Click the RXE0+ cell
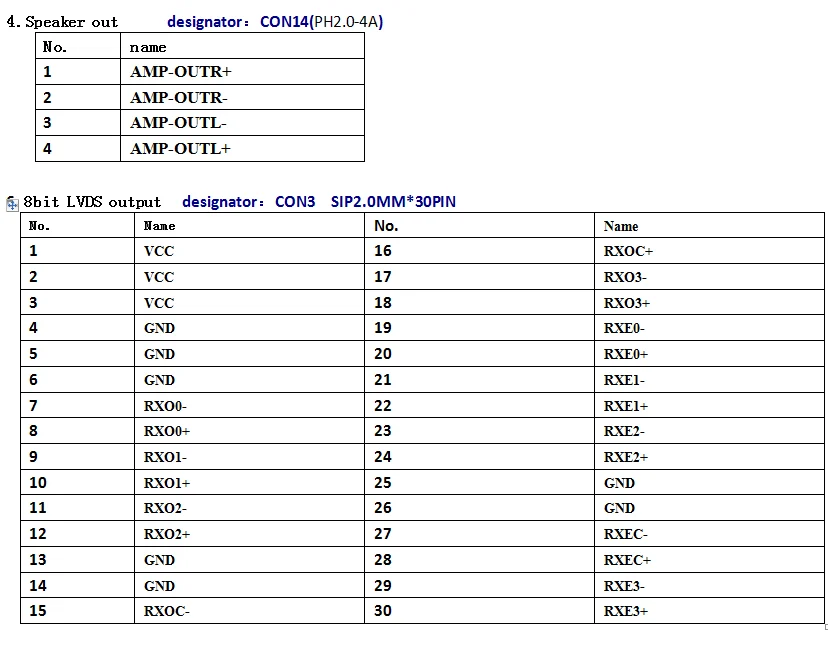The image size is (828, 649). coord(709,354)
